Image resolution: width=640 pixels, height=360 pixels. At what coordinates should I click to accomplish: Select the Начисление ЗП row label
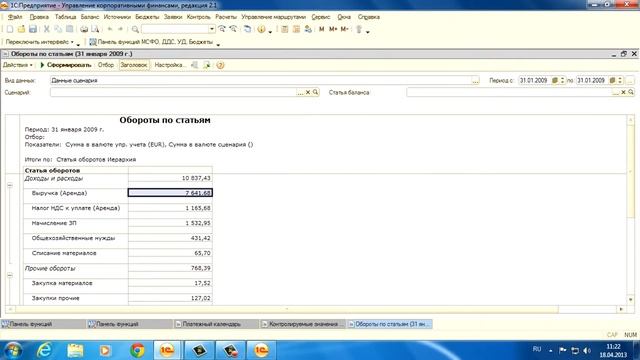coord(54,223)
